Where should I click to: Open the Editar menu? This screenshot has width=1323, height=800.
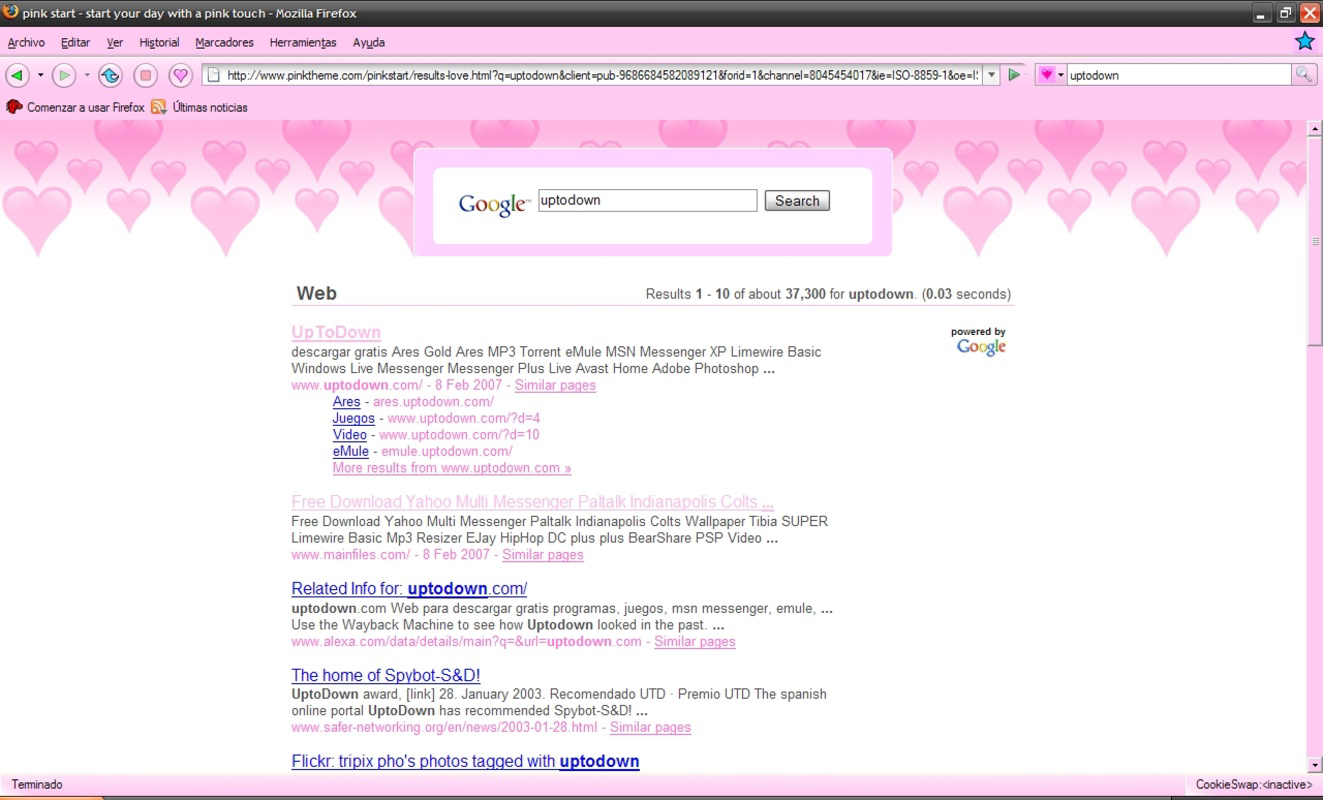point(75,42)
